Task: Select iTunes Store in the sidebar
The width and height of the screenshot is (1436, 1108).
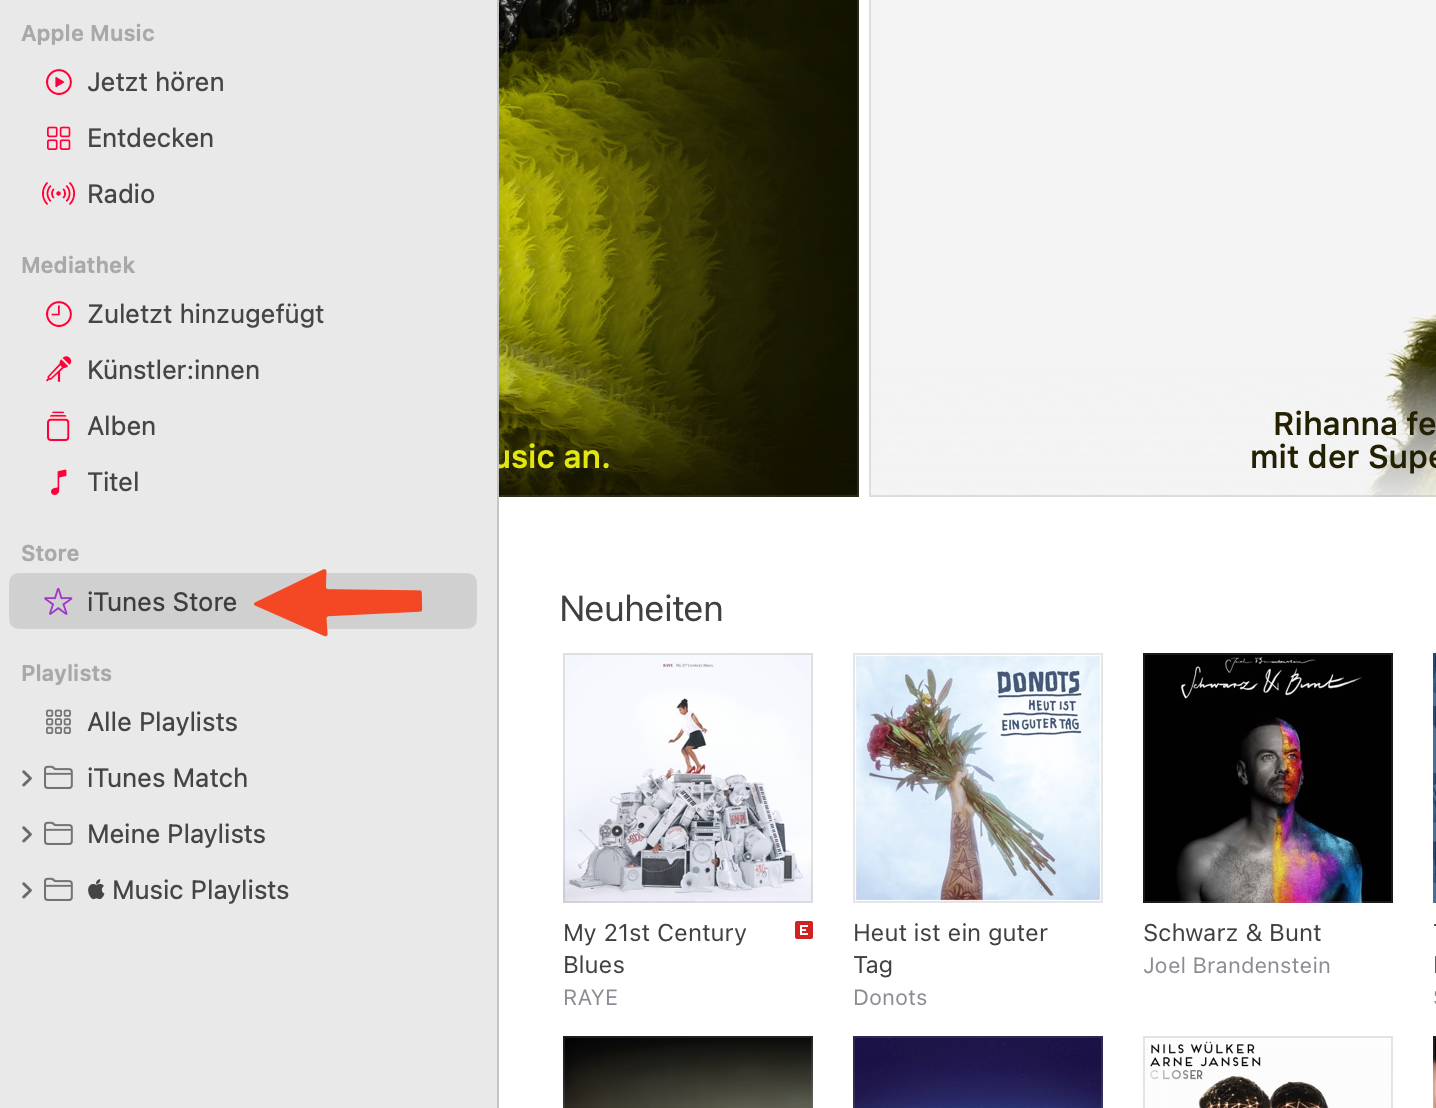Action: 243,601
